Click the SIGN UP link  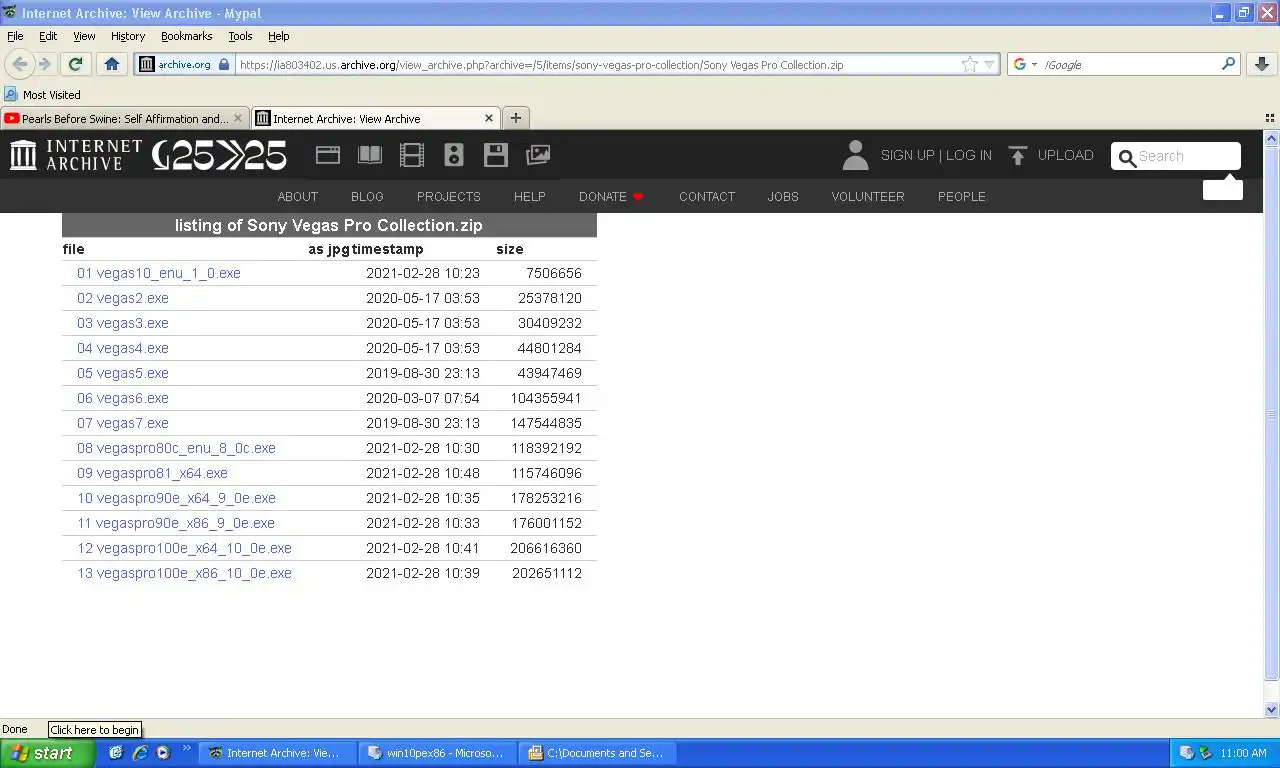tap(907, 155)
